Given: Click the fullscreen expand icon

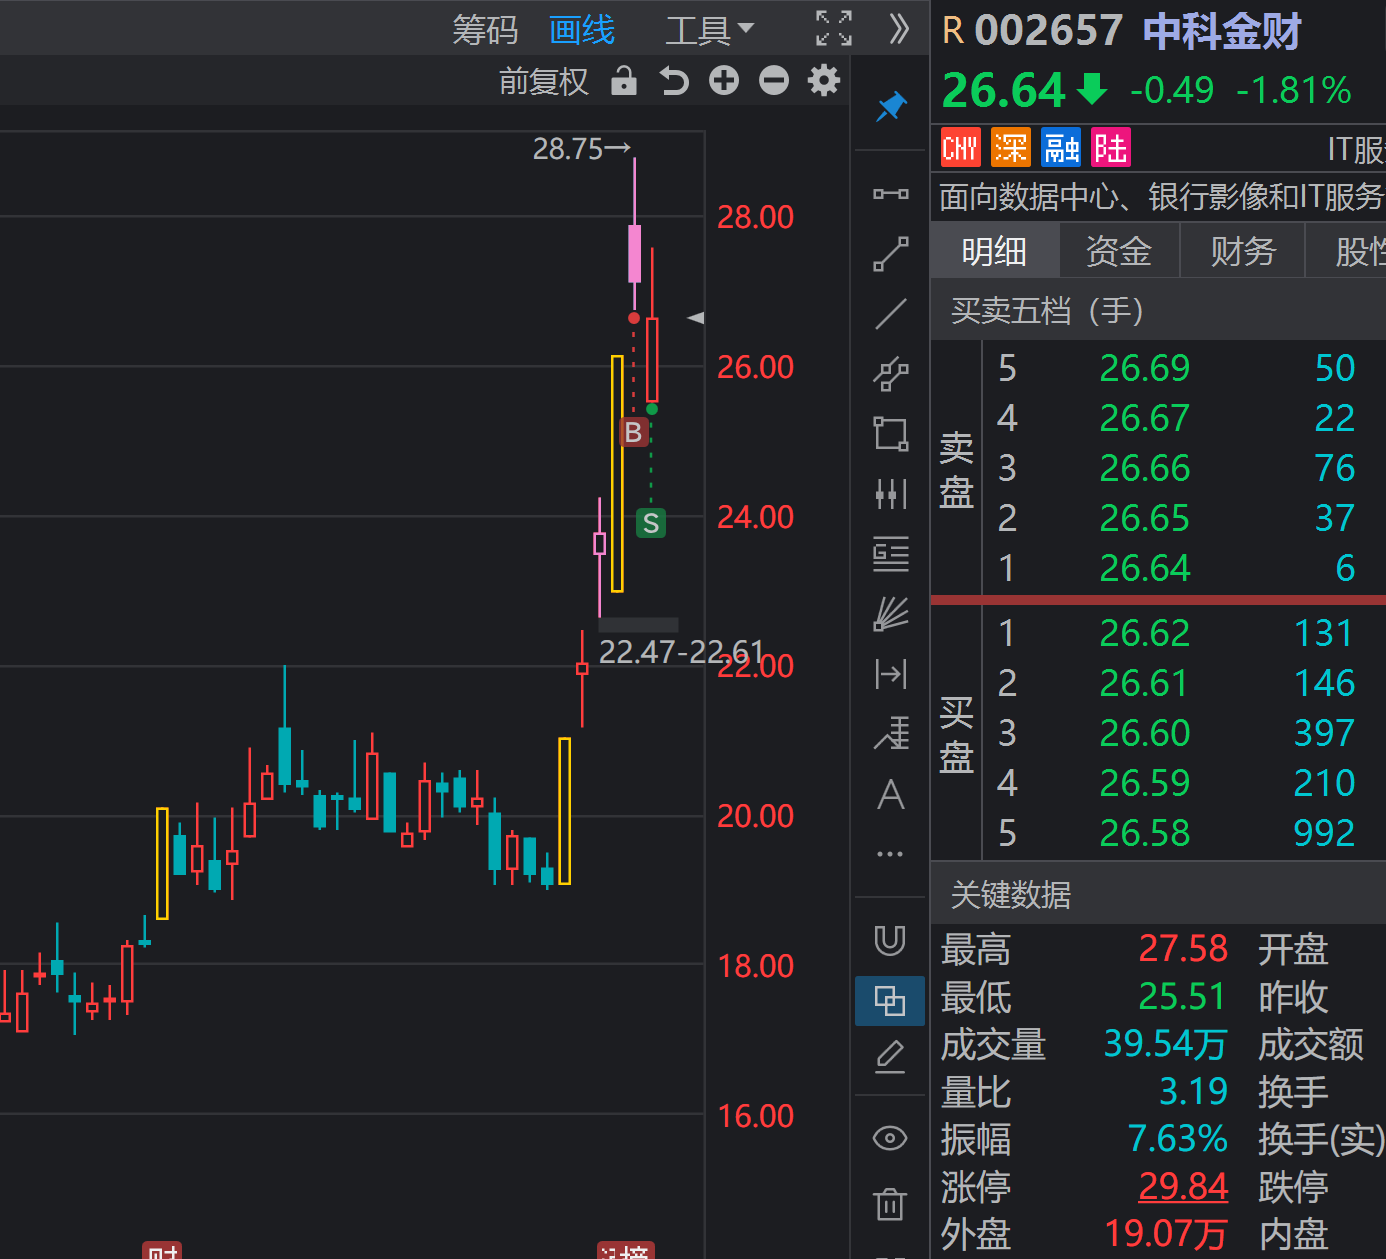Looking at the screenshot, I should point(834,29).
